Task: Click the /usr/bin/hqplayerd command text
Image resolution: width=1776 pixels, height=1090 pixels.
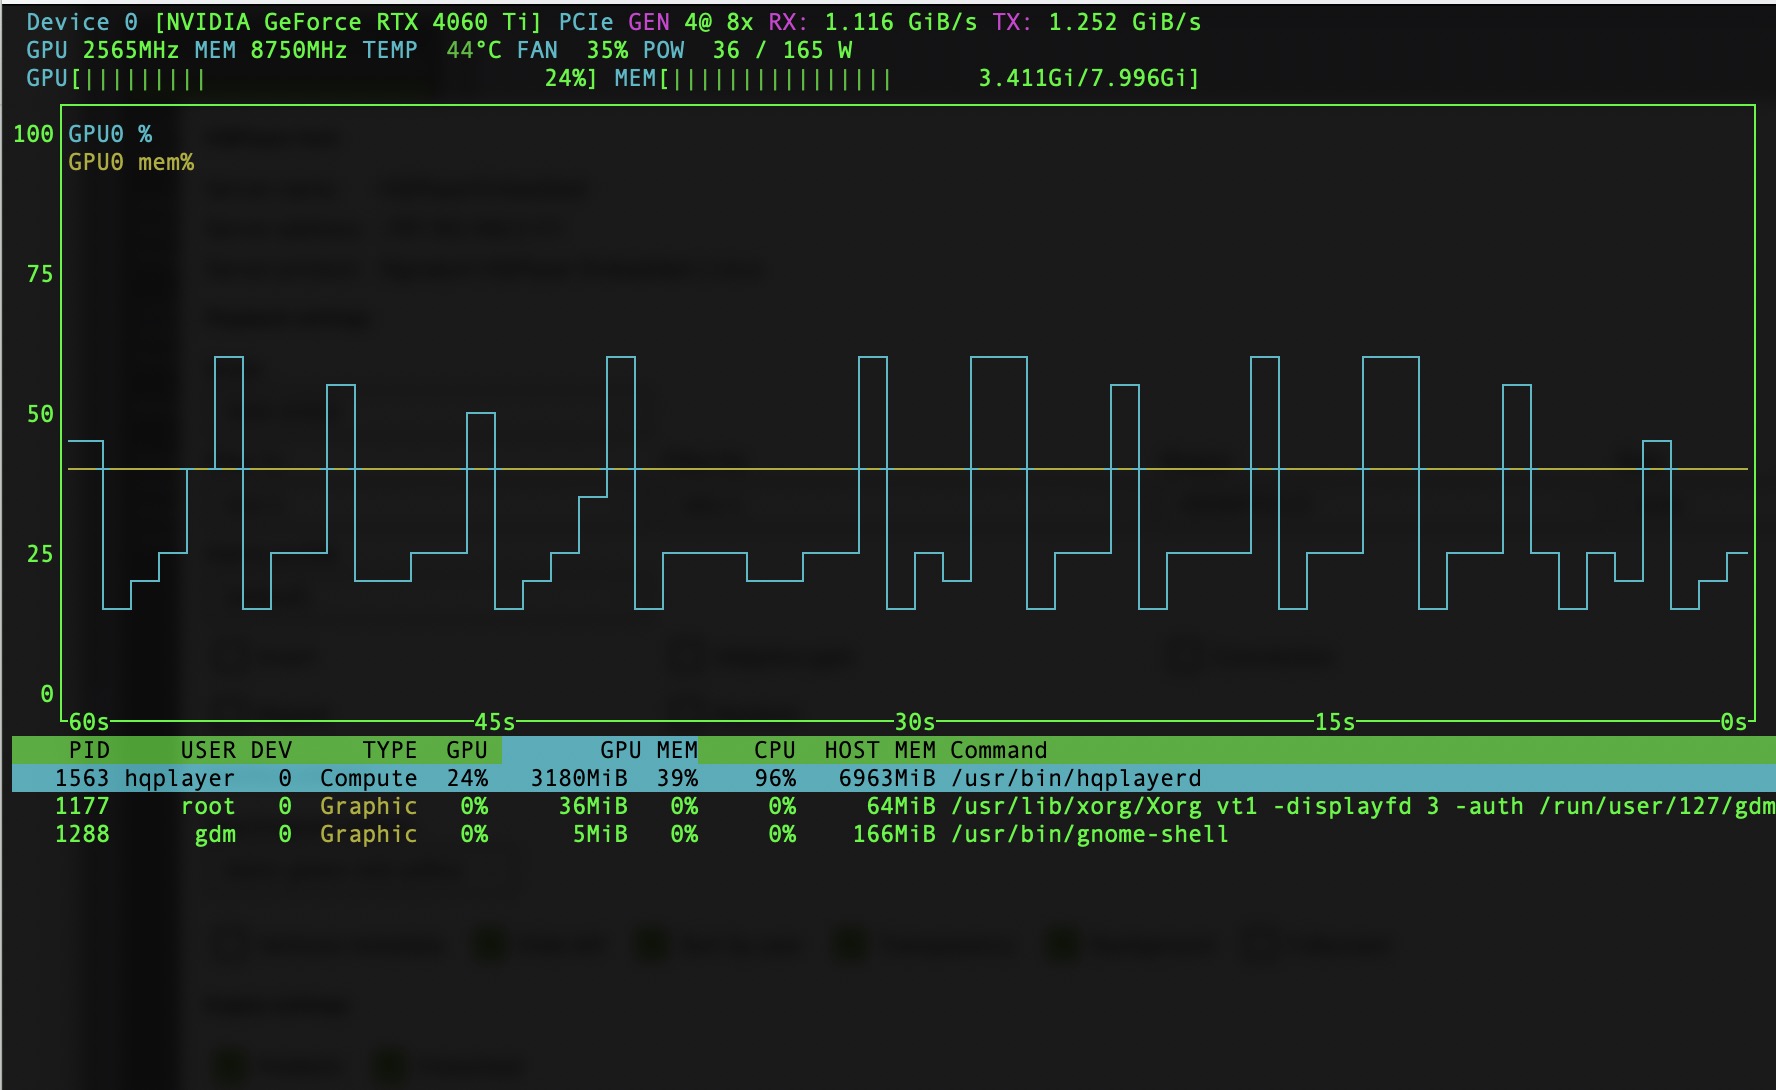Action: (x=1076, y=778)
